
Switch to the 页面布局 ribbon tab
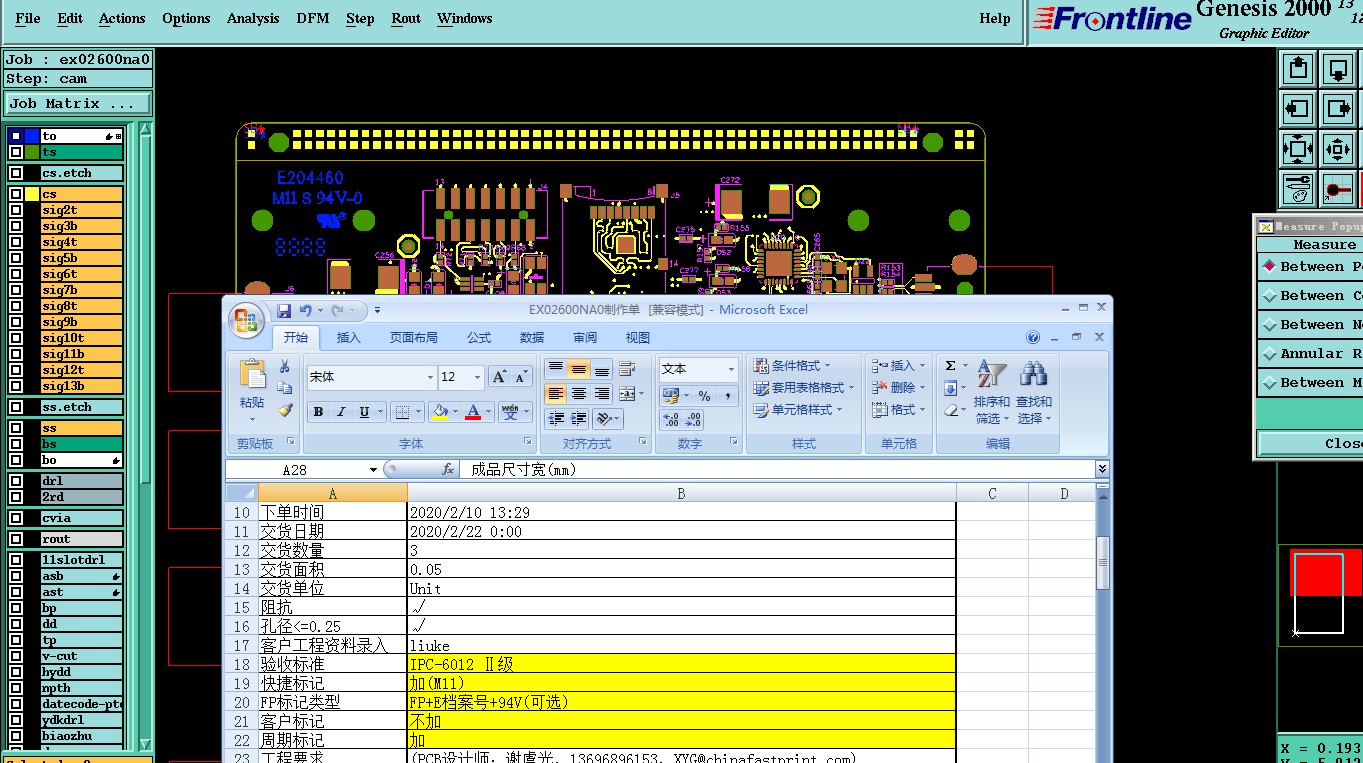414,338
